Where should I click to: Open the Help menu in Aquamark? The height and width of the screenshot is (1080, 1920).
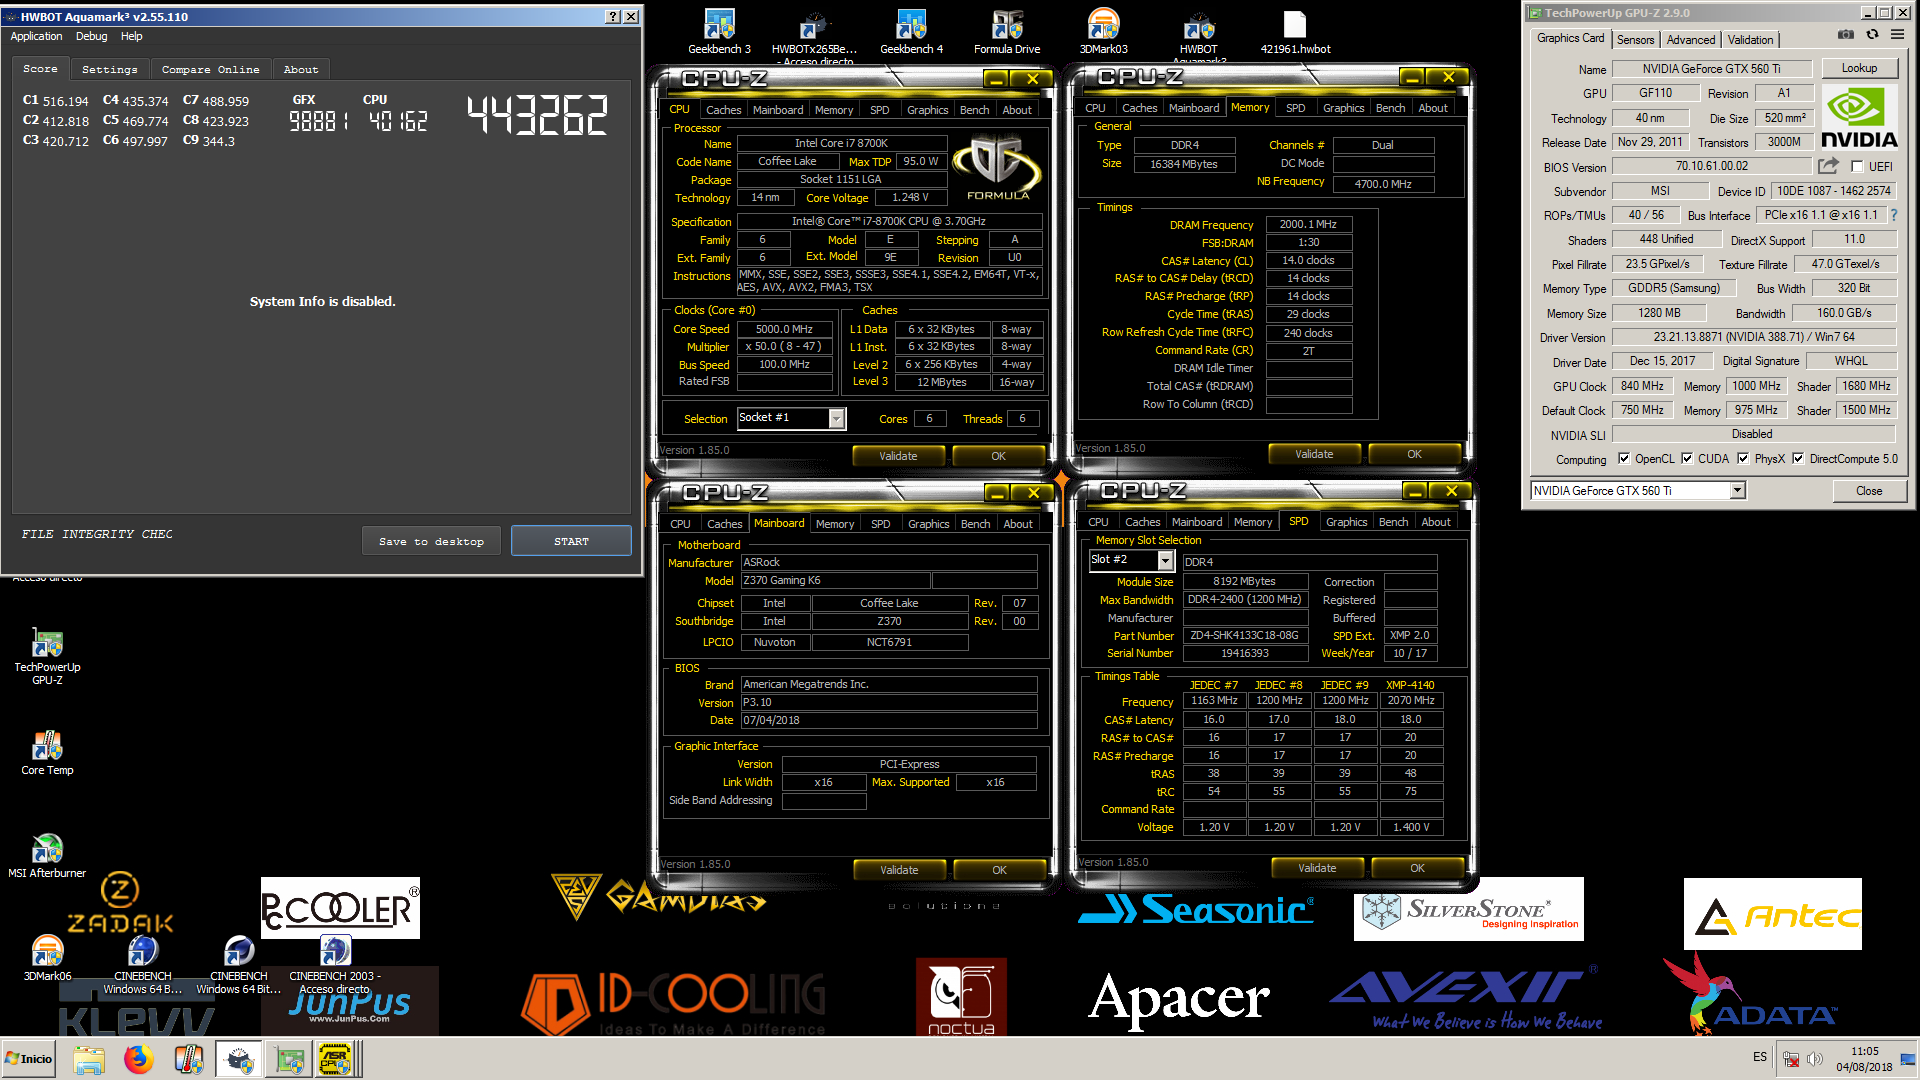point(131,36)
